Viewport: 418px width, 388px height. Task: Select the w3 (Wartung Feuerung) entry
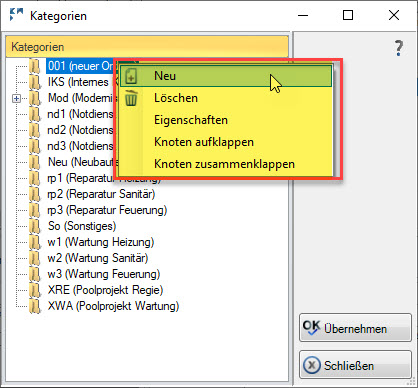click(x=104, y=274)
